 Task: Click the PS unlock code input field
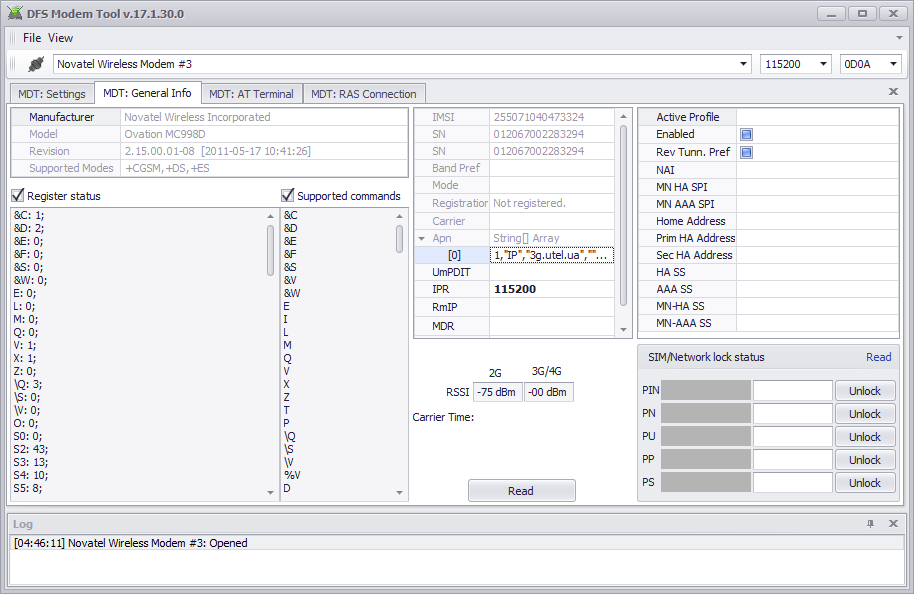pos(793,483)
